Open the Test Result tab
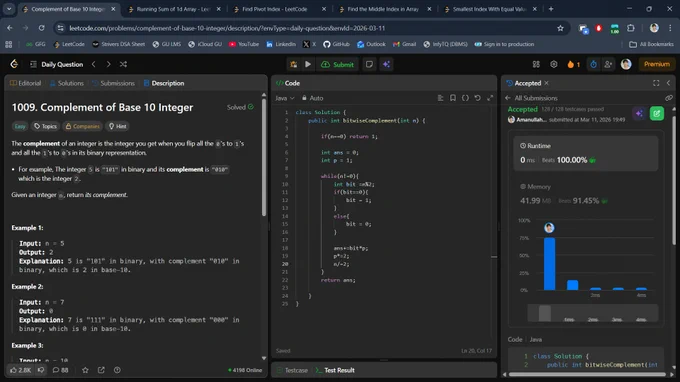680x382 pixels. point(335,370)
